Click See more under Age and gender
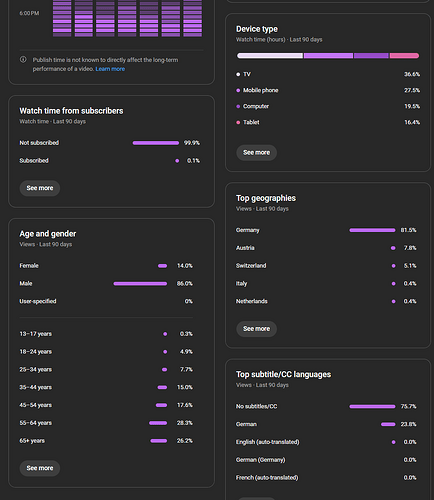 40,468
